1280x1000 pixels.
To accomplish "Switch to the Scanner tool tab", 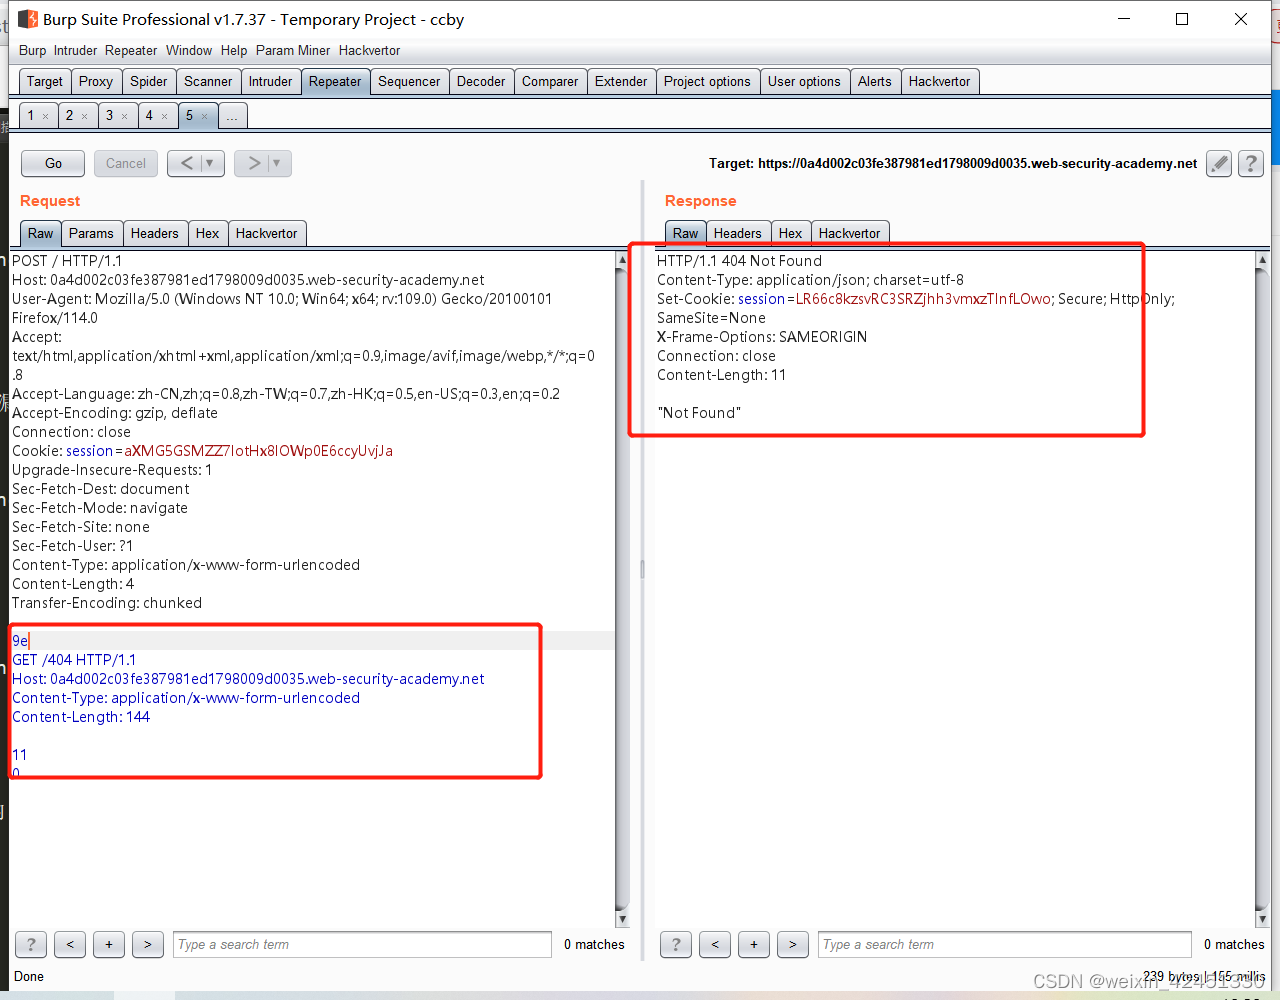I will click(x=208, y=81).
